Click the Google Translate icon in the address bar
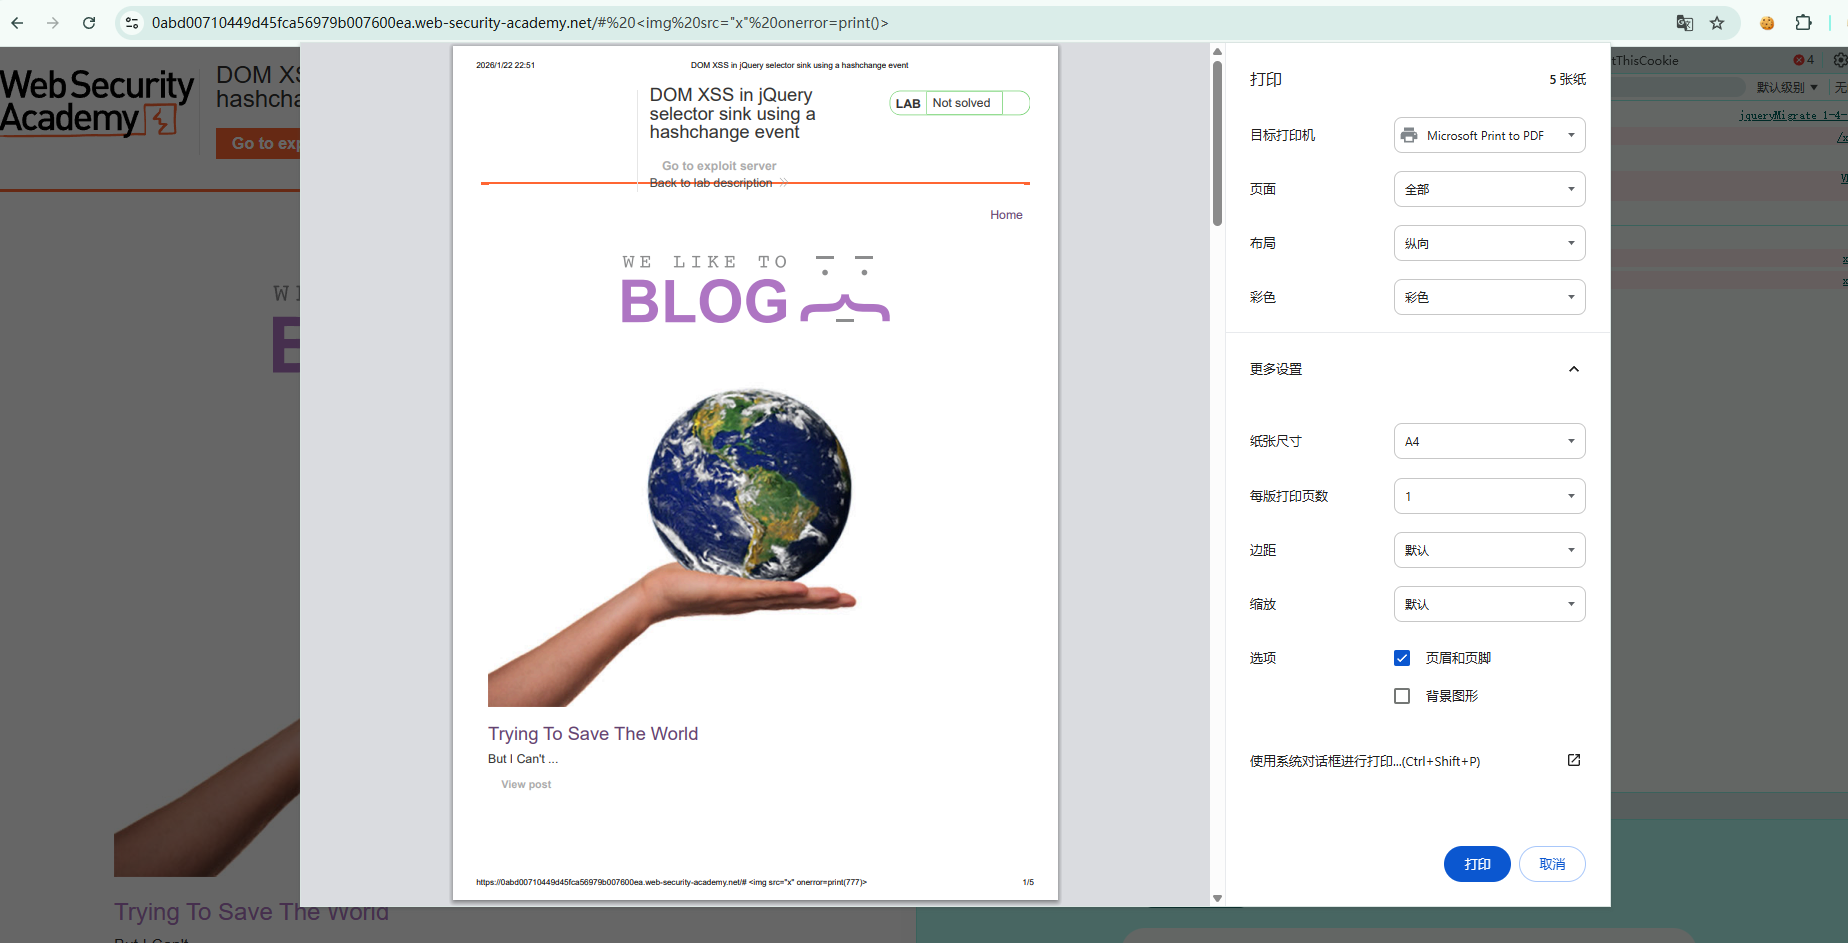Screen dimensions: 1848x943 [x=1685, y=23]
